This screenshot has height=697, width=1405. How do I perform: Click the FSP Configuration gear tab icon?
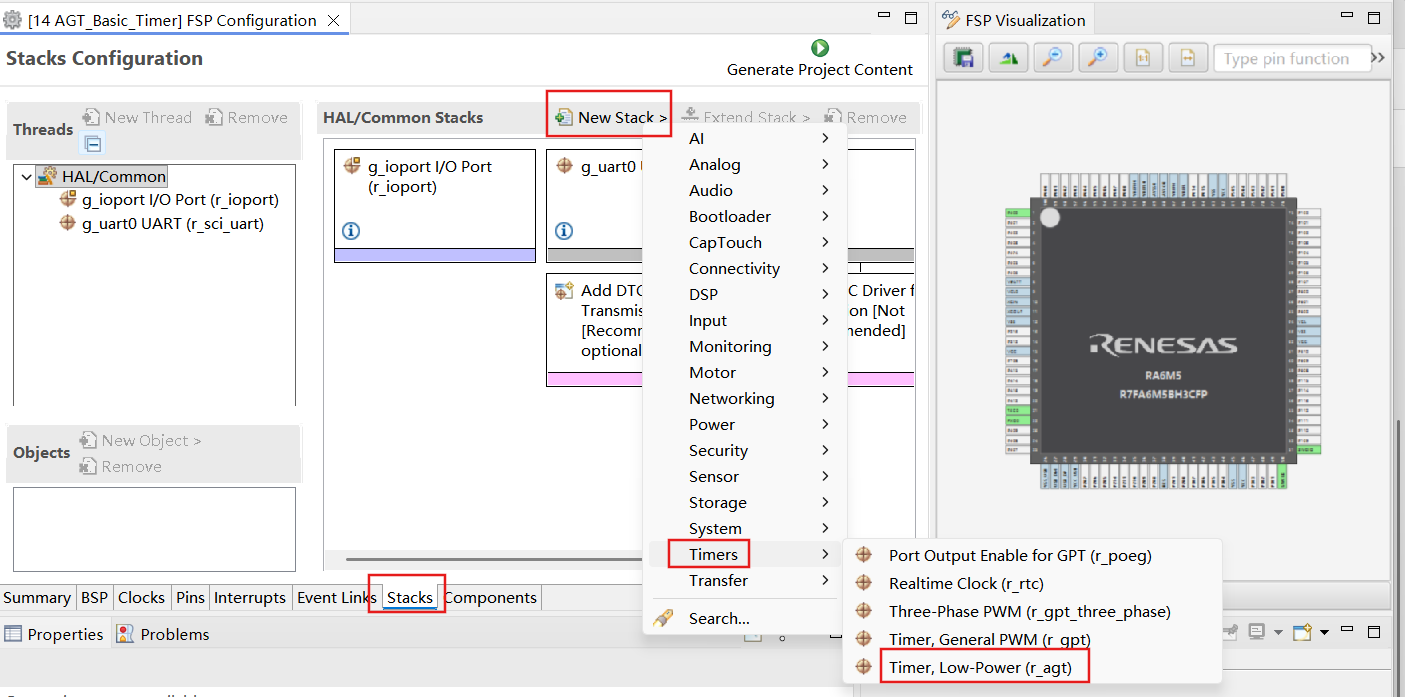coord(12,20)
